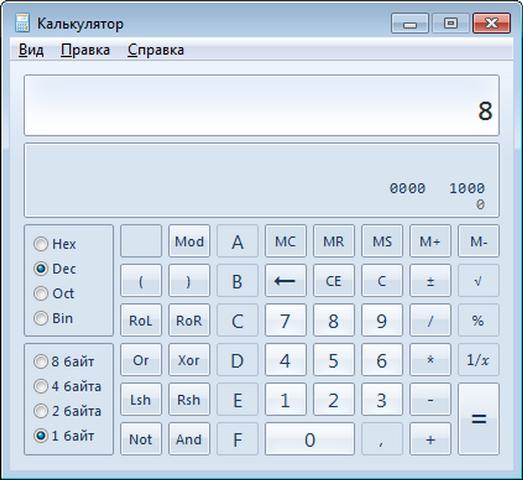Click the square root button
This screenshot has width=523, height=480.
(x=479, y=281)
